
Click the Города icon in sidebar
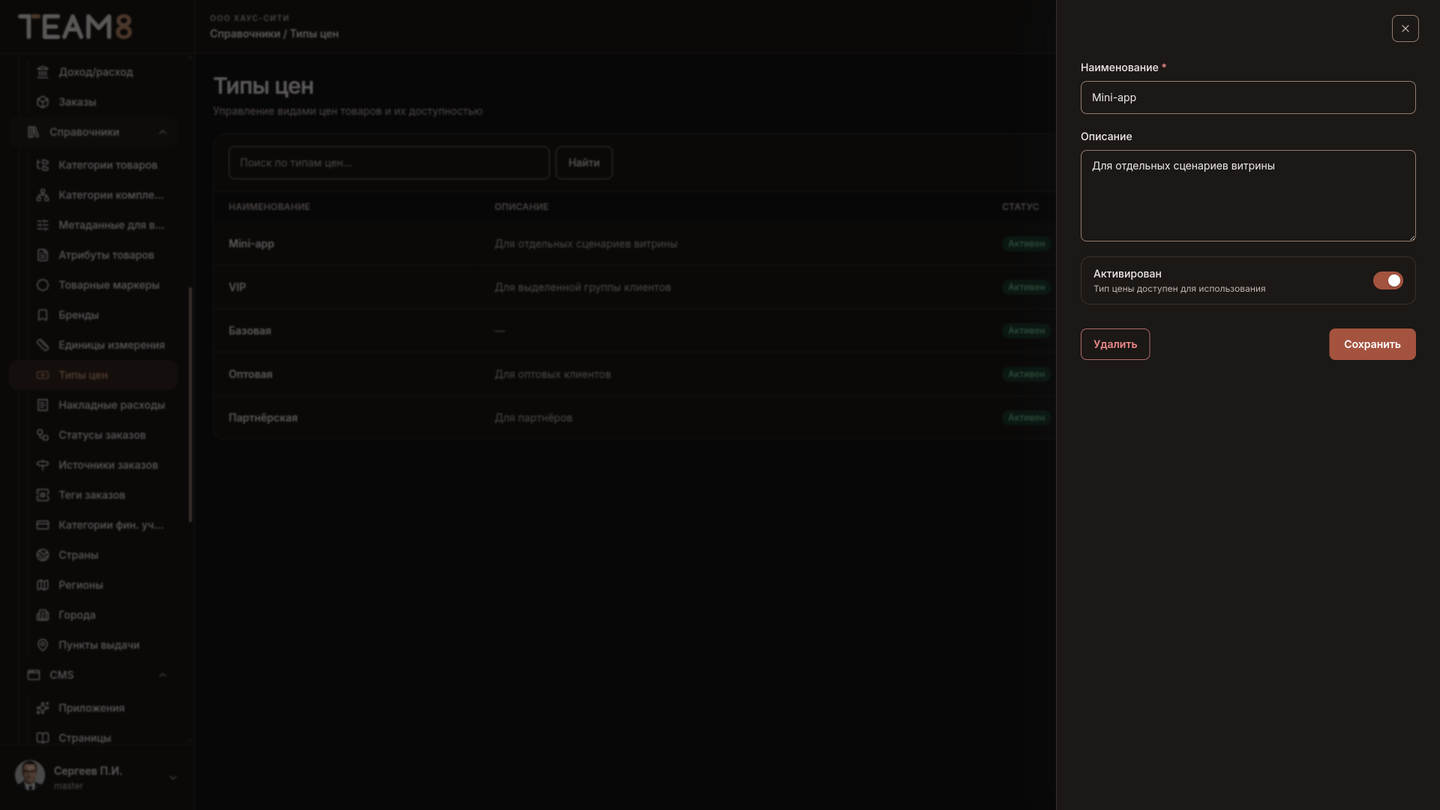click(42, 615)
